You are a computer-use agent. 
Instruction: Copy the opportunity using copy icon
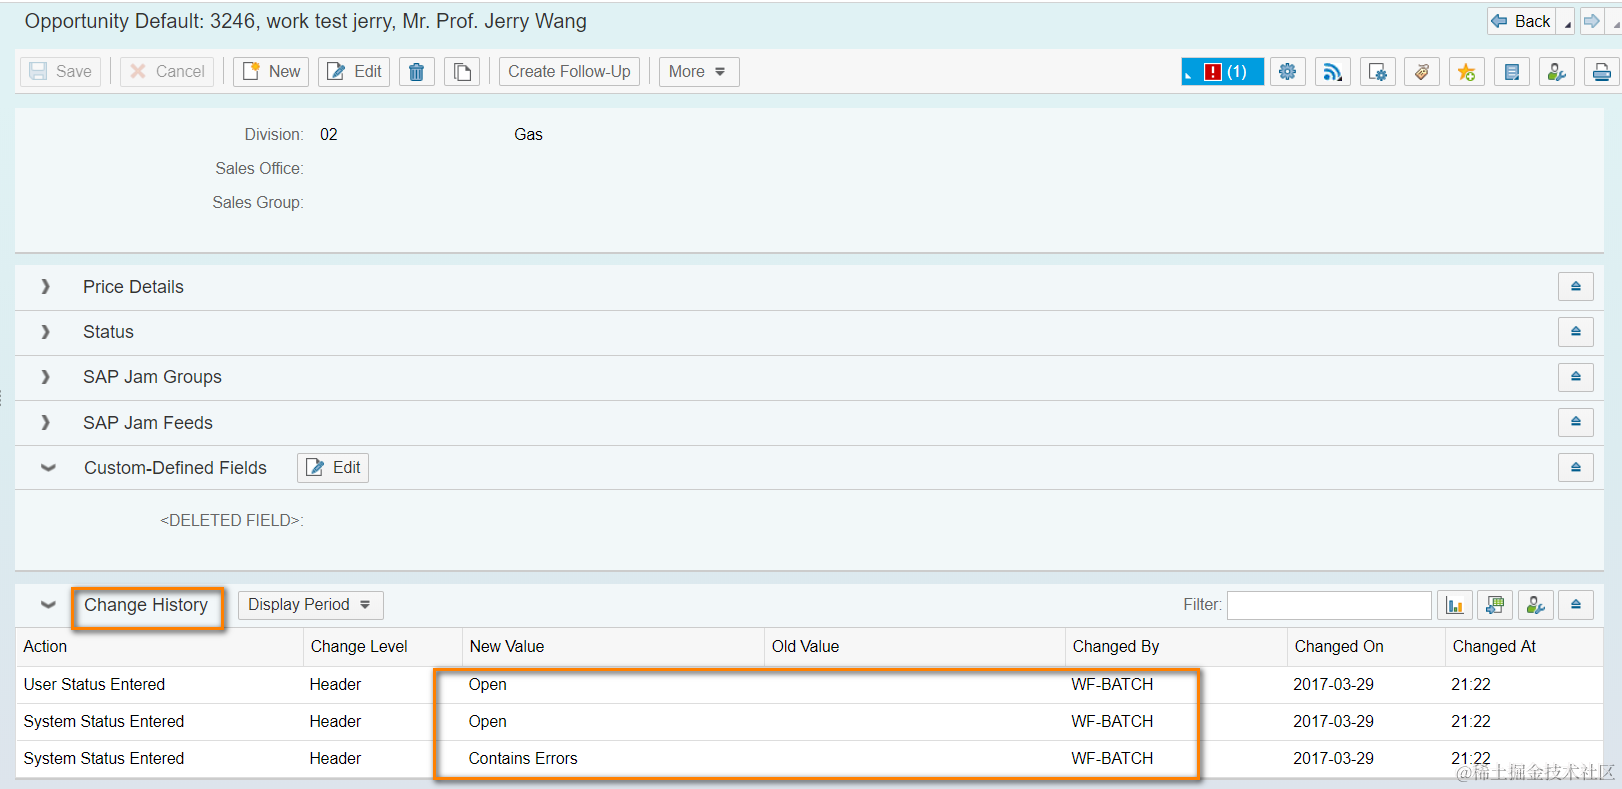462,72
